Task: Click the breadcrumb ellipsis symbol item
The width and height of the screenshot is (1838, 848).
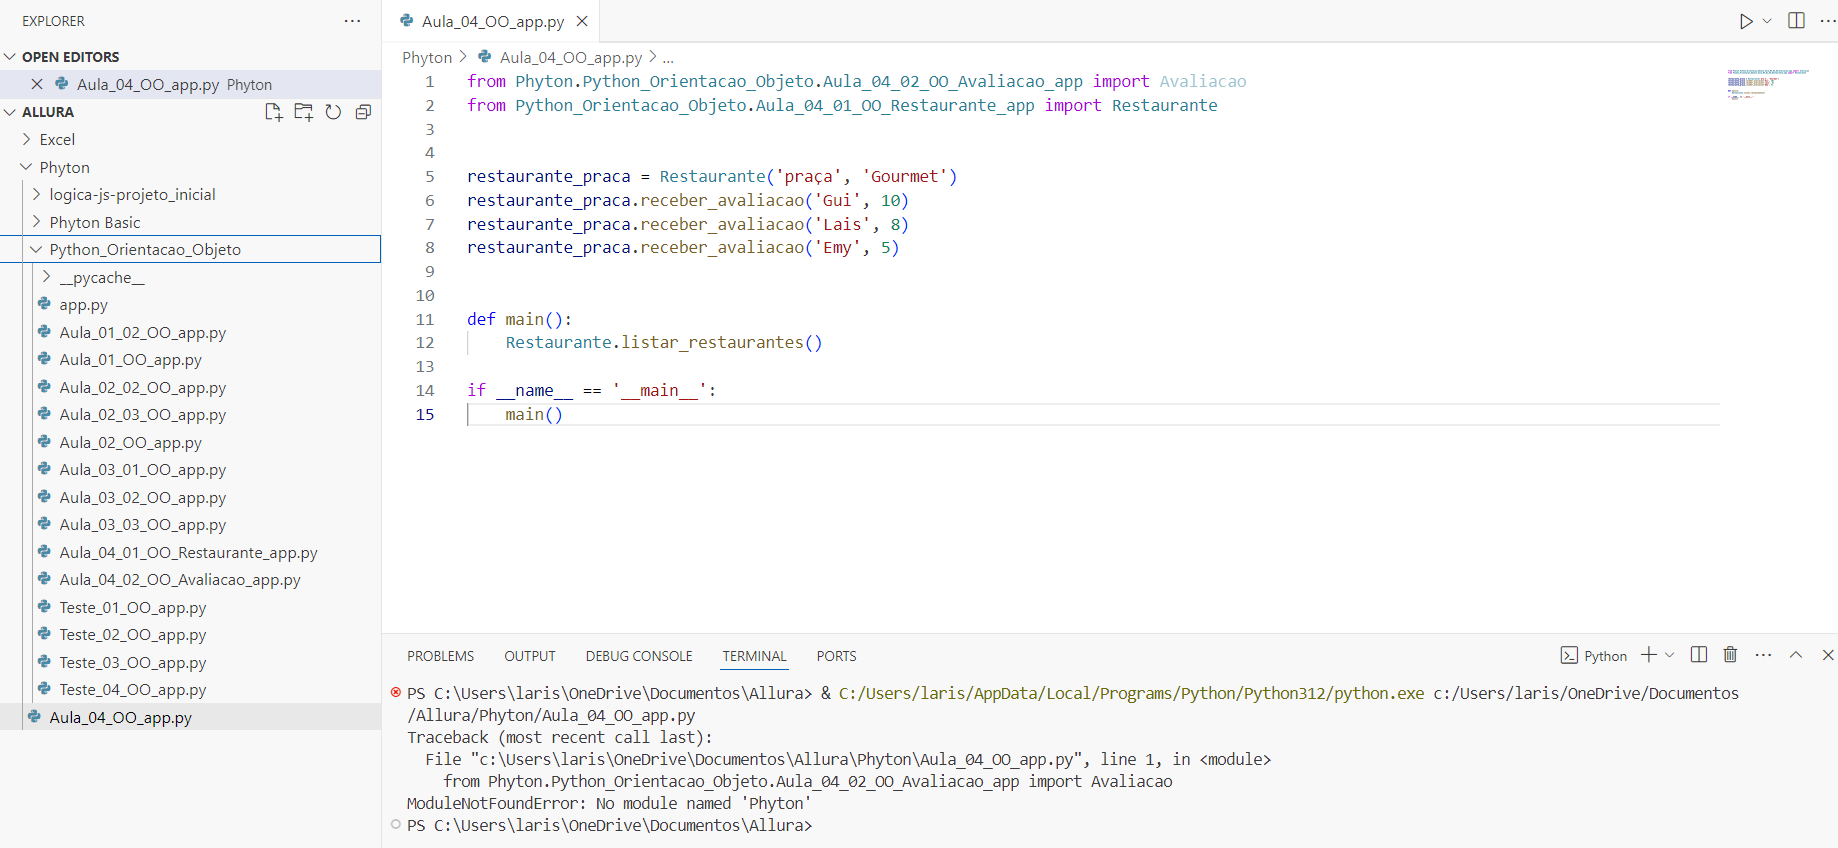Action: (x=668, y=58)
